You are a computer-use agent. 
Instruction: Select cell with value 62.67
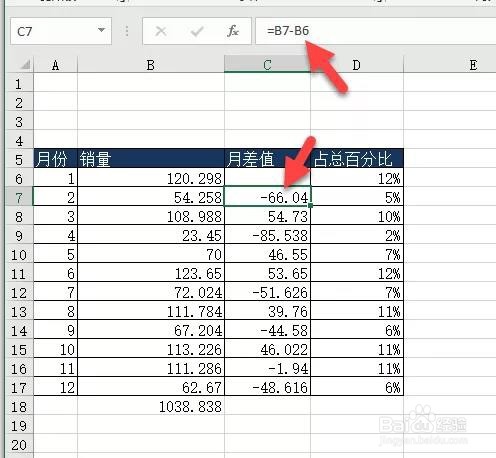(151, 387)
